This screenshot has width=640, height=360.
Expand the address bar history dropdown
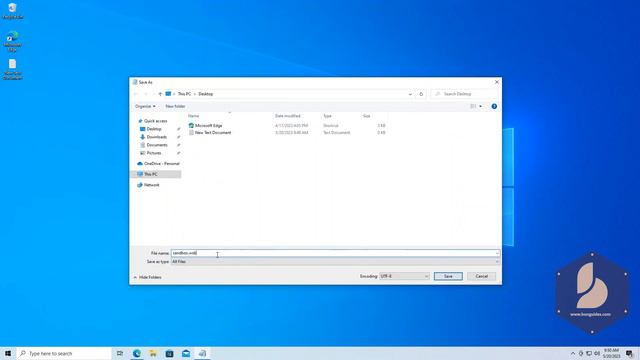point(410,94)
